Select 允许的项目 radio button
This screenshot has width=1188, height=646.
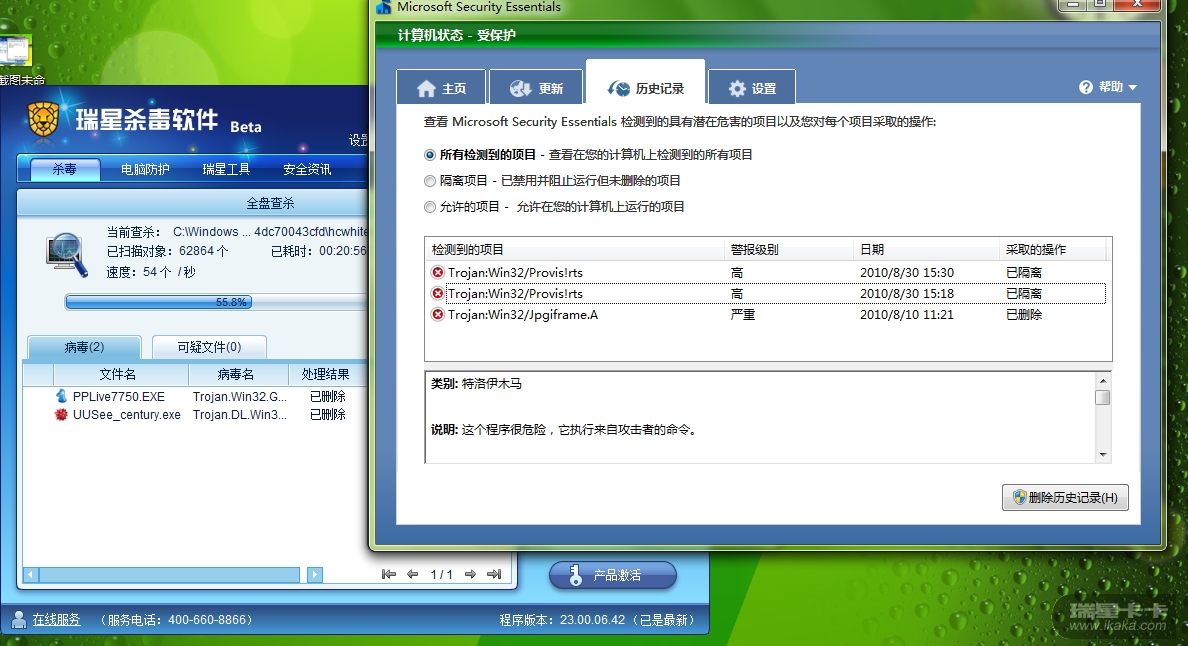tap(430, 207)
